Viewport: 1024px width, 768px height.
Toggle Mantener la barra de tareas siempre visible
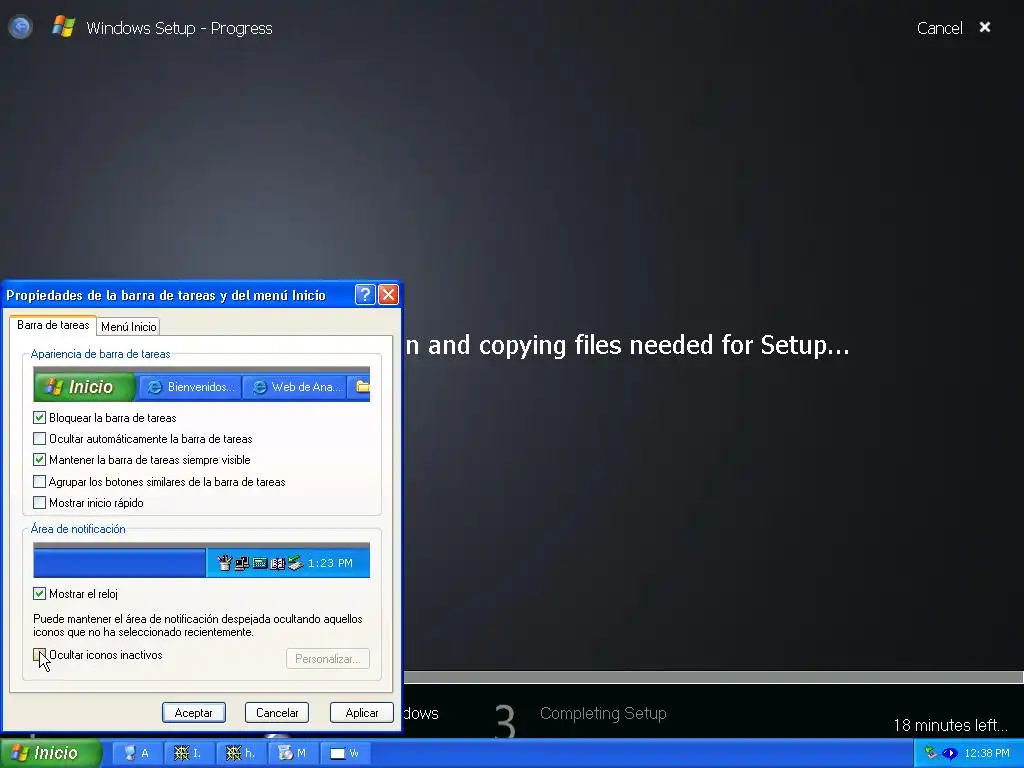39,460
